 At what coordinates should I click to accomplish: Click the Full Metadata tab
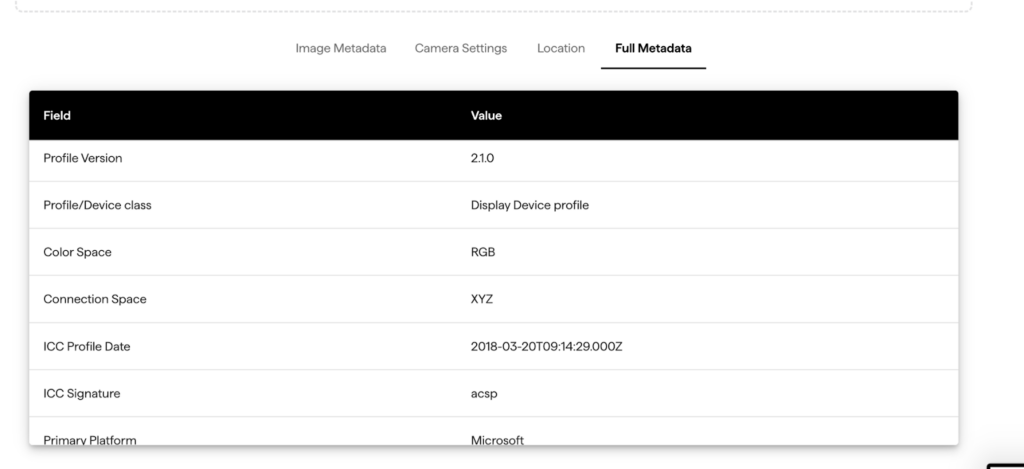pyautogui.click(x=653, y=48)
